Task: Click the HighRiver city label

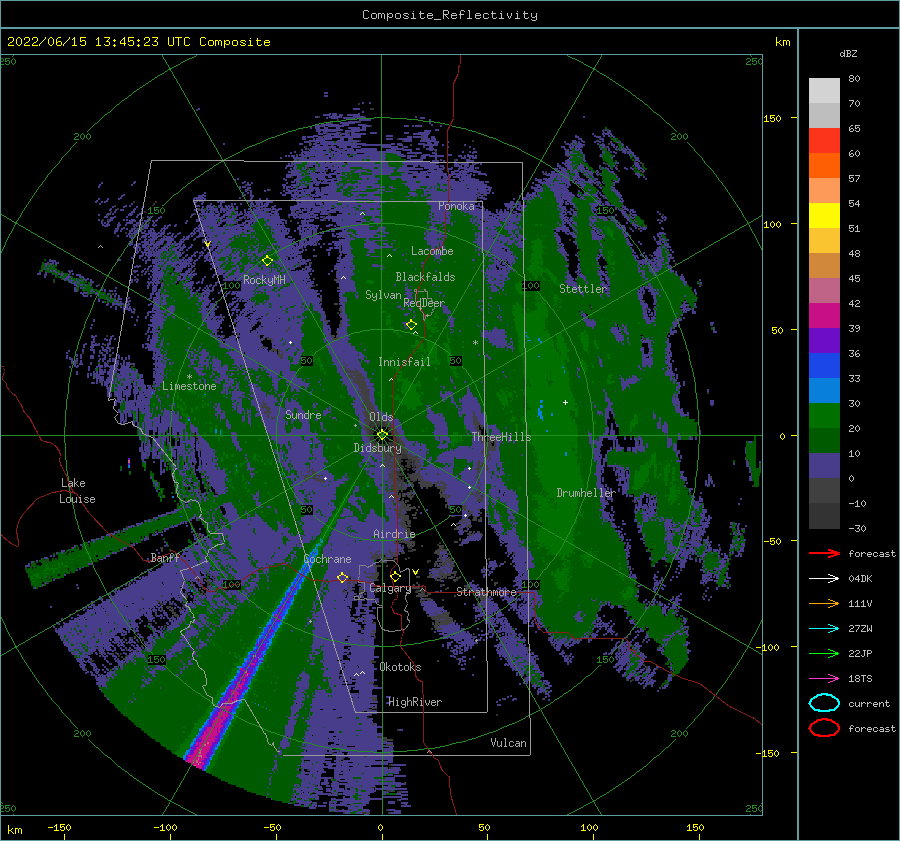Action: (x=415, y=702)
